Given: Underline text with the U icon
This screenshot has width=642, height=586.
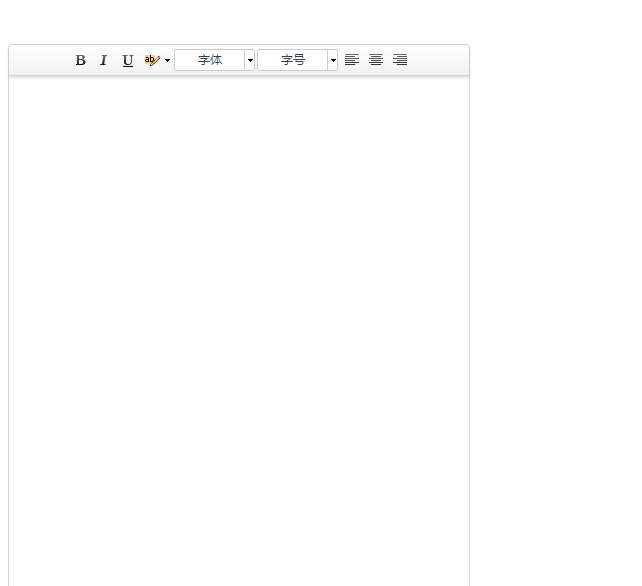Looking at the screenshot, I should click(x=127, y=60).
